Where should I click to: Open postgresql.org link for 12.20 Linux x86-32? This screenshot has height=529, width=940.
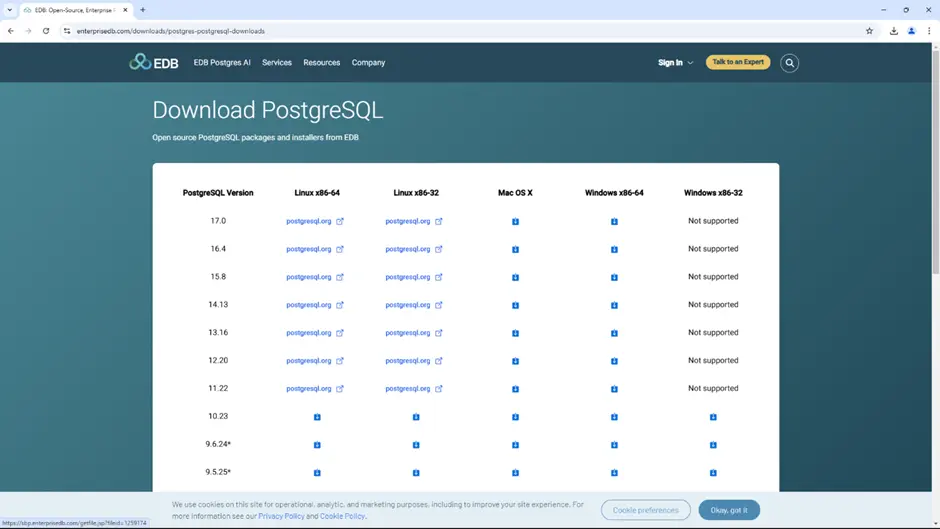coord(414,360)
